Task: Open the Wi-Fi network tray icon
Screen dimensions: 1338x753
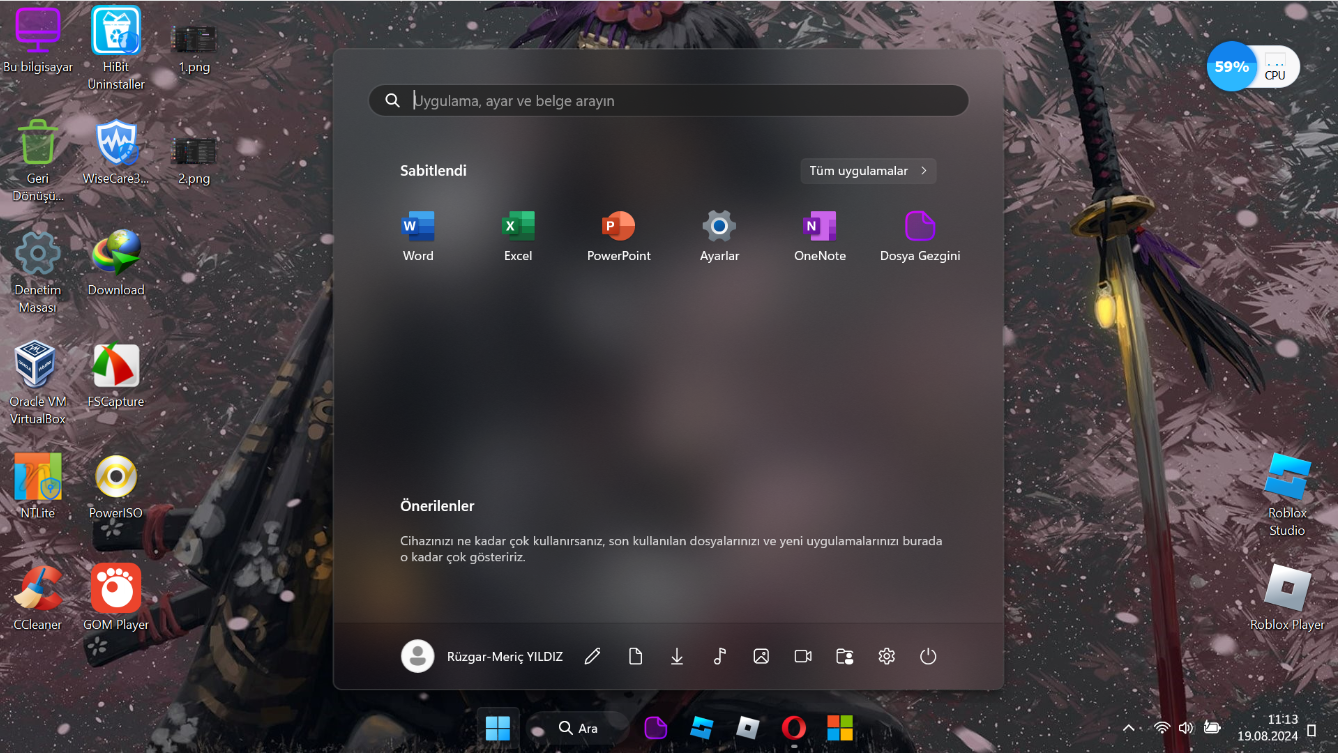Action: tap(1161, 728)
